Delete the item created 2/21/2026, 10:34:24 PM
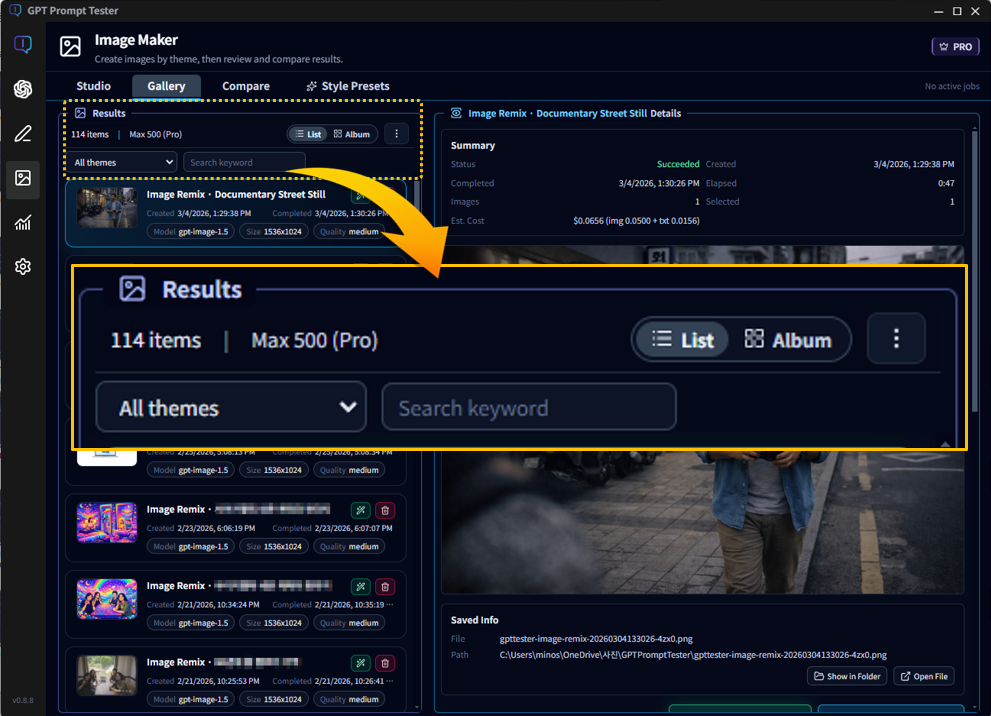The height and width of the screenshot is (716, 991). tap(385, 587)
